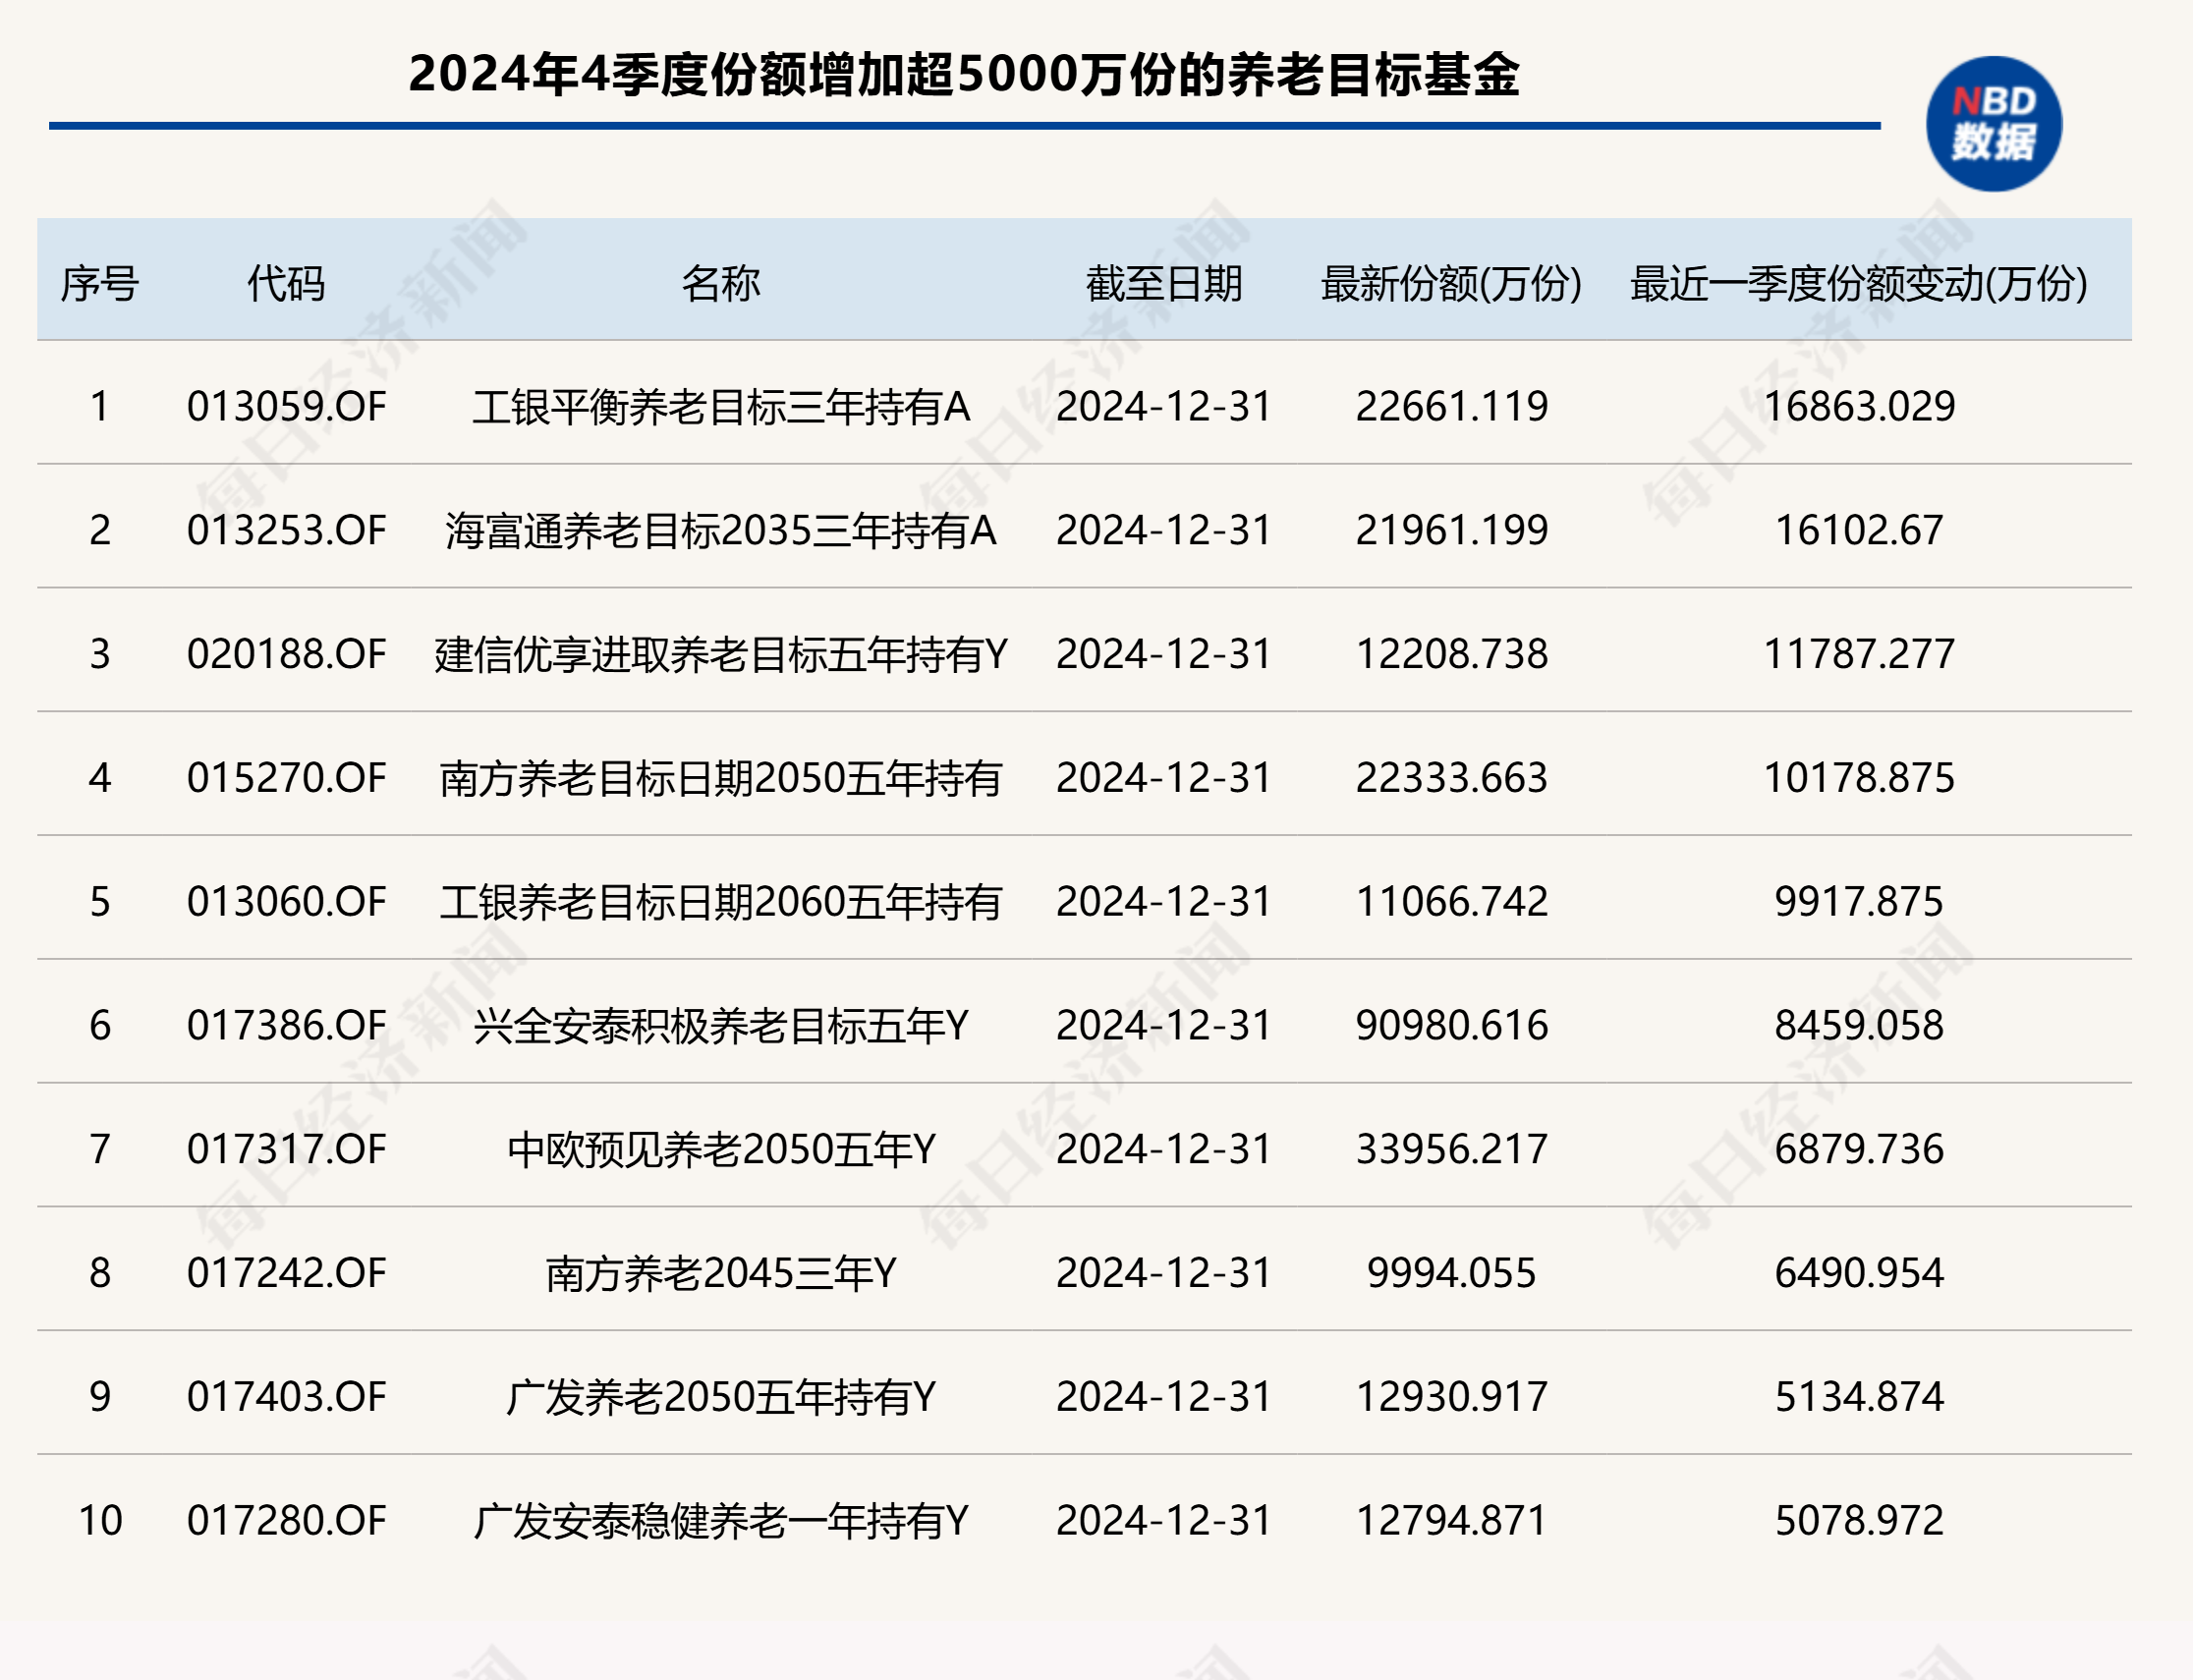Click fund code 017317.OF
This screenshot has height=1680, width=2193.
[x=287, y=1151]
